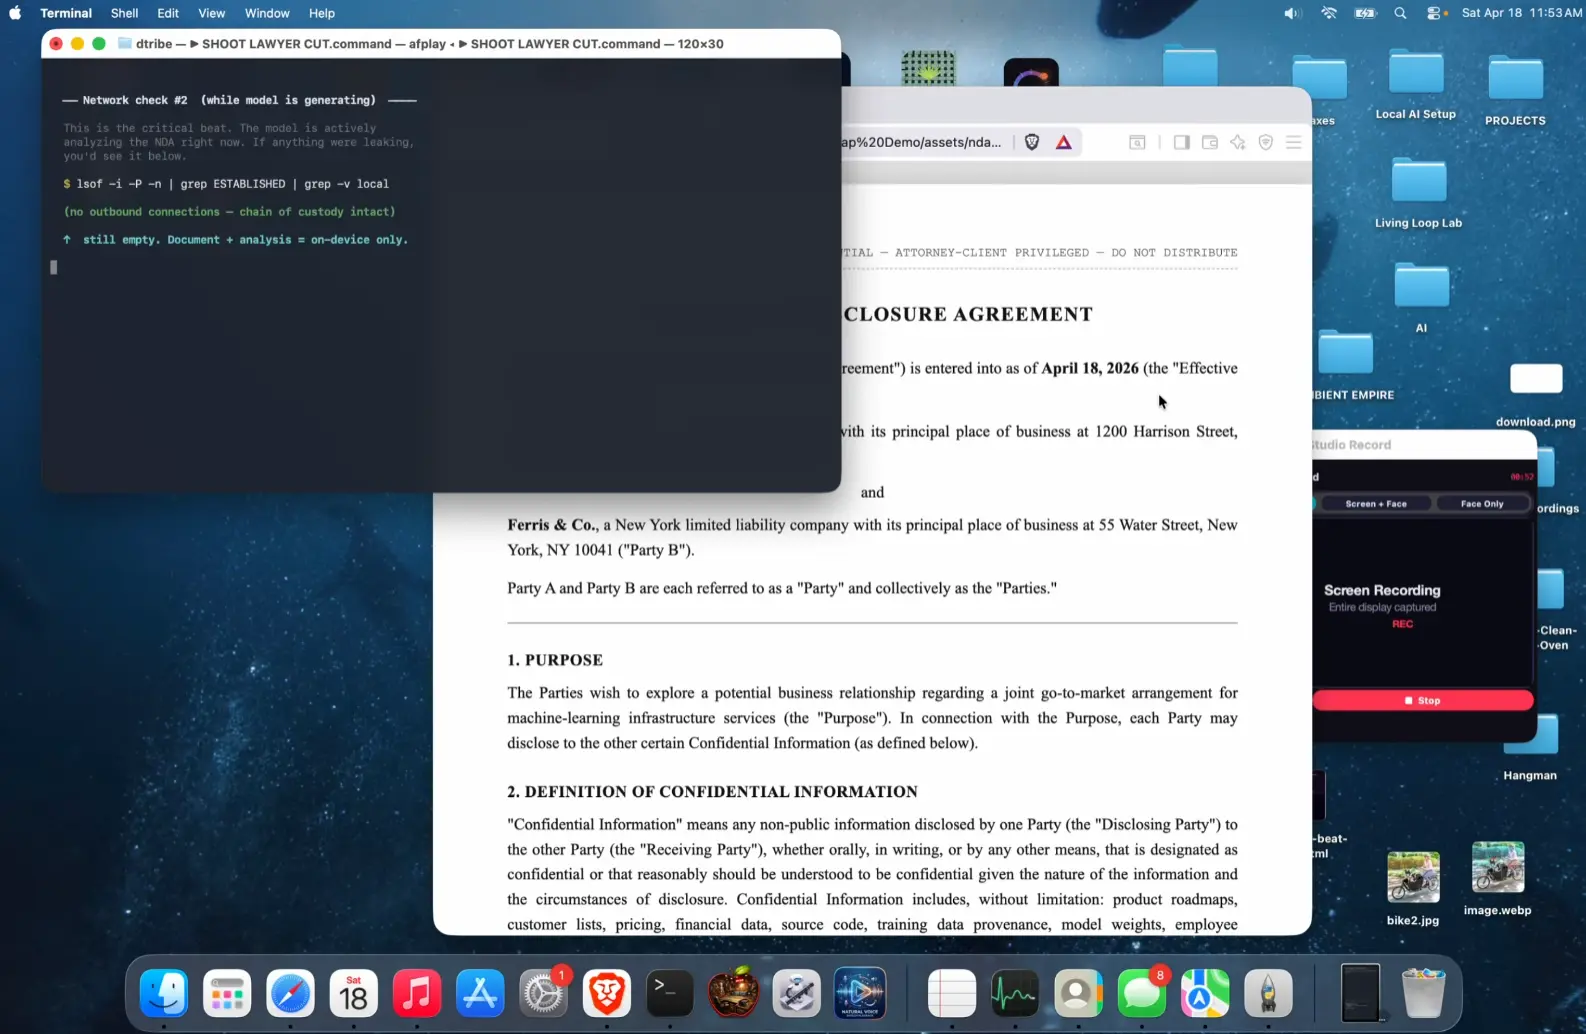Screen dimensions: 1586x1034
Task: Open System Settings from the dock
Action: (x=543, y=993)
